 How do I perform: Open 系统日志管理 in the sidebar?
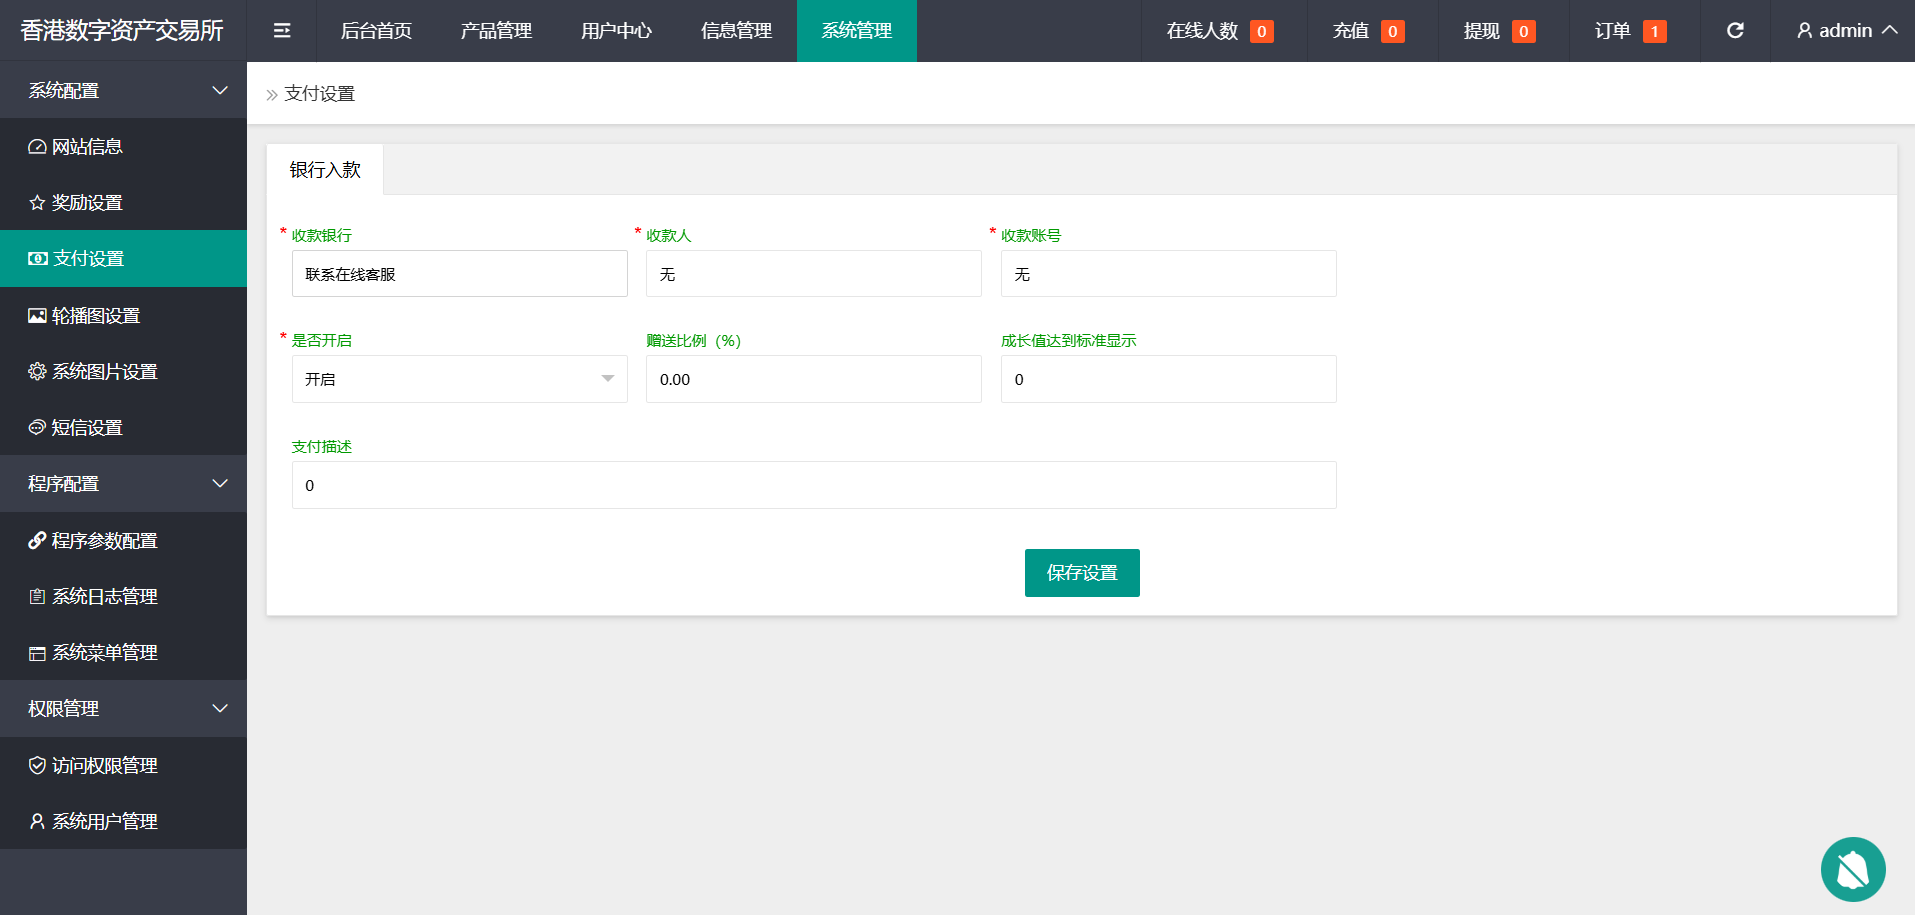[x=123, y=597]
